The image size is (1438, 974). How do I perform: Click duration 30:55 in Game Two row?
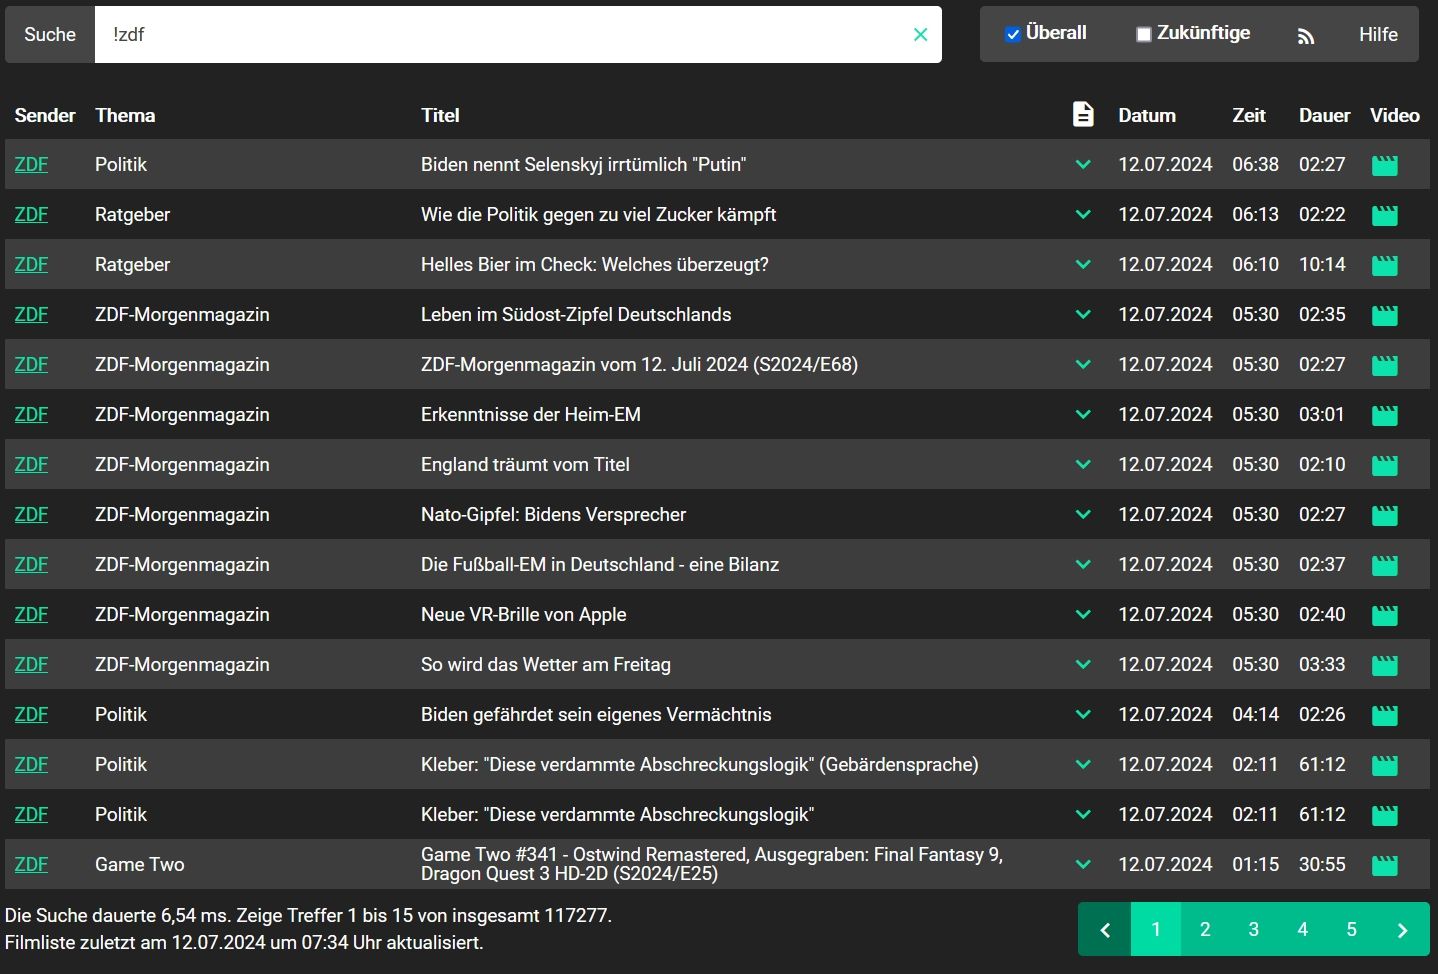(1322, 864)
